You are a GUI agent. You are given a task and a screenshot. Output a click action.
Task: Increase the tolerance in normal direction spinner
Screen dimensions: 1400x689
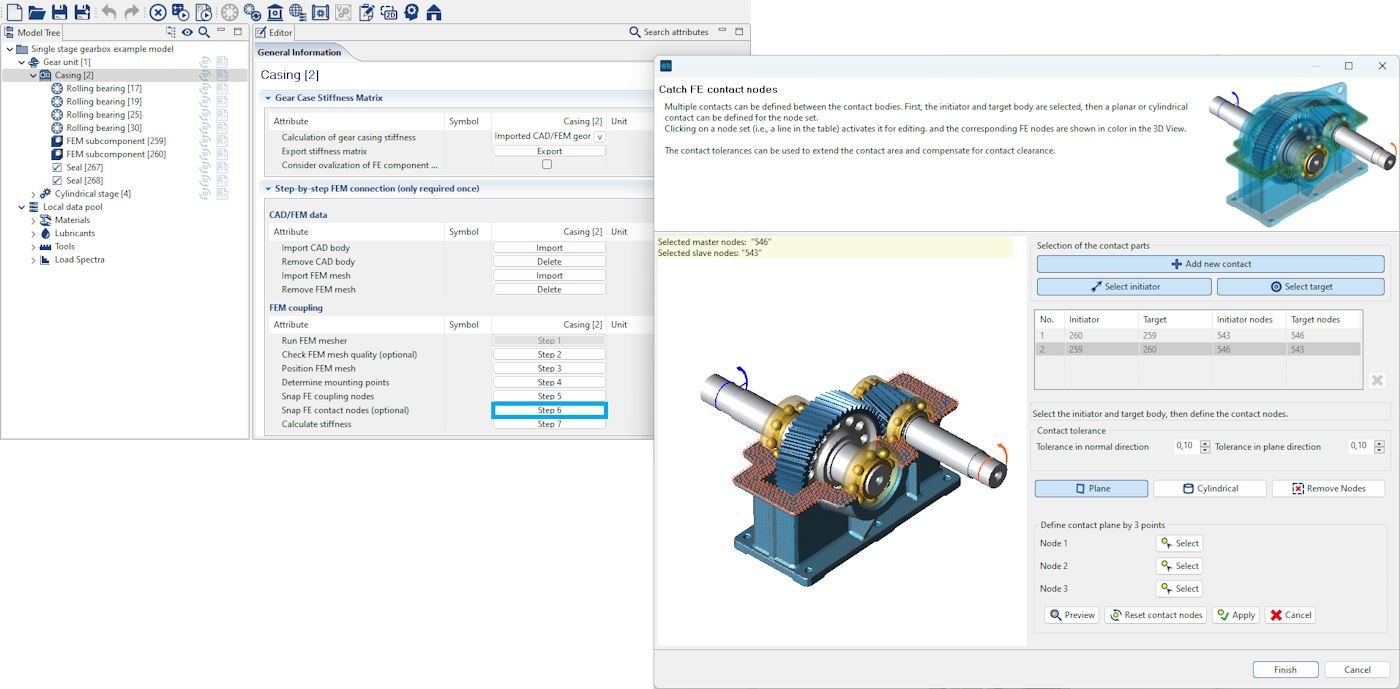point(1205,443)
